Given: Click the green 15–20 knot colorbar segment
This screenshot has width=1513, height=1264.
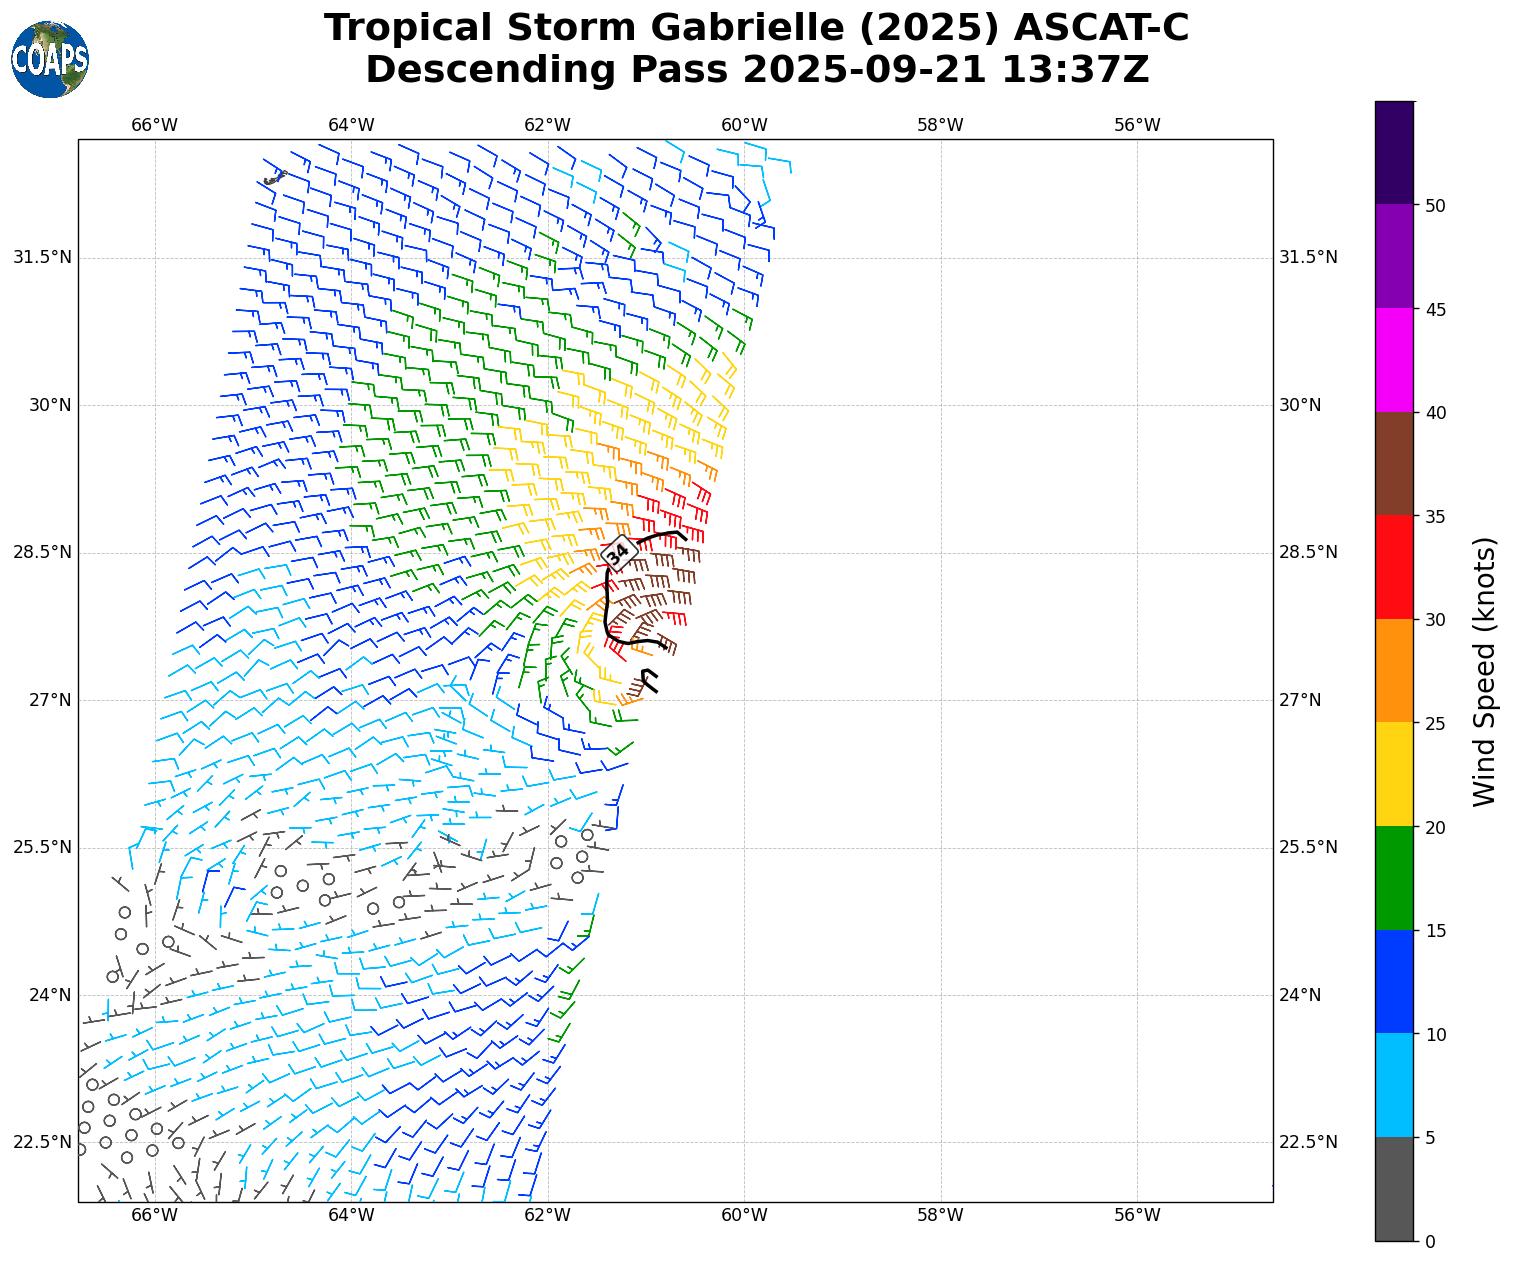Looking at the screenshot, I should [x=1394, y=878].
